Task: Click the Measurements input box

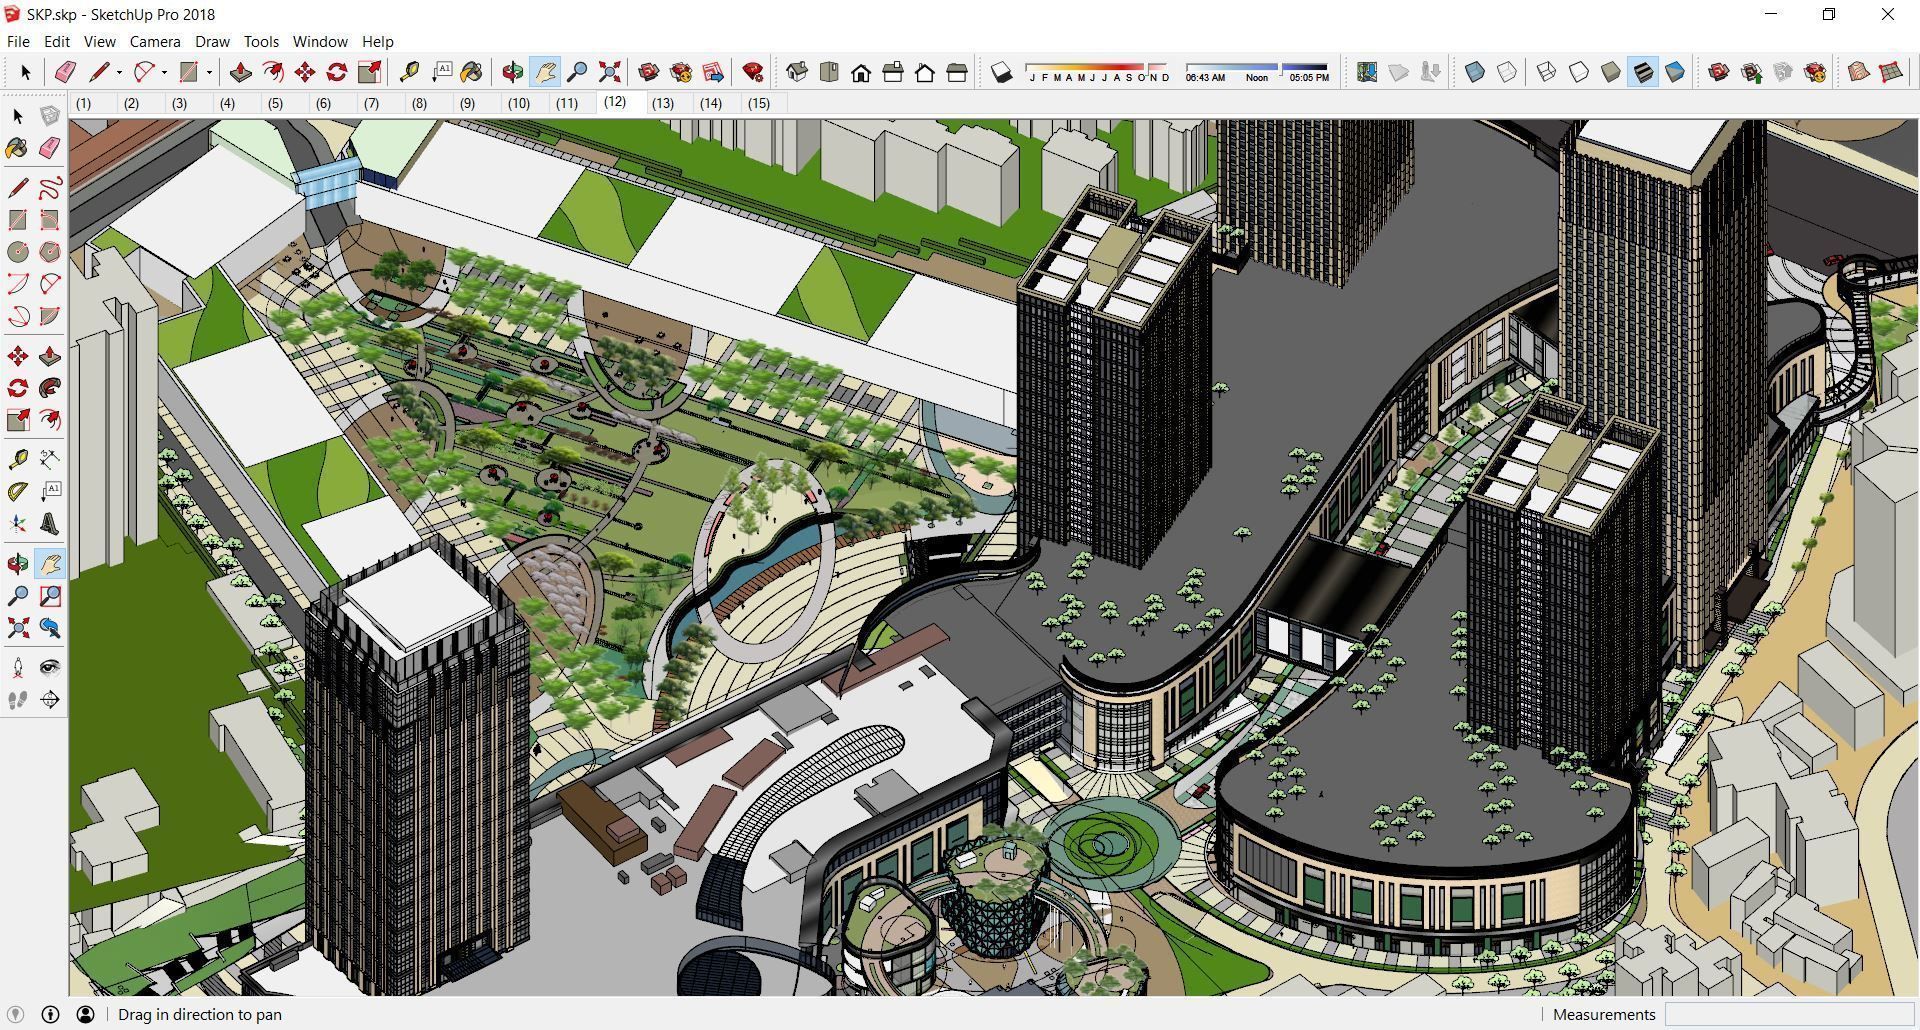Action: point(1789,1014)
